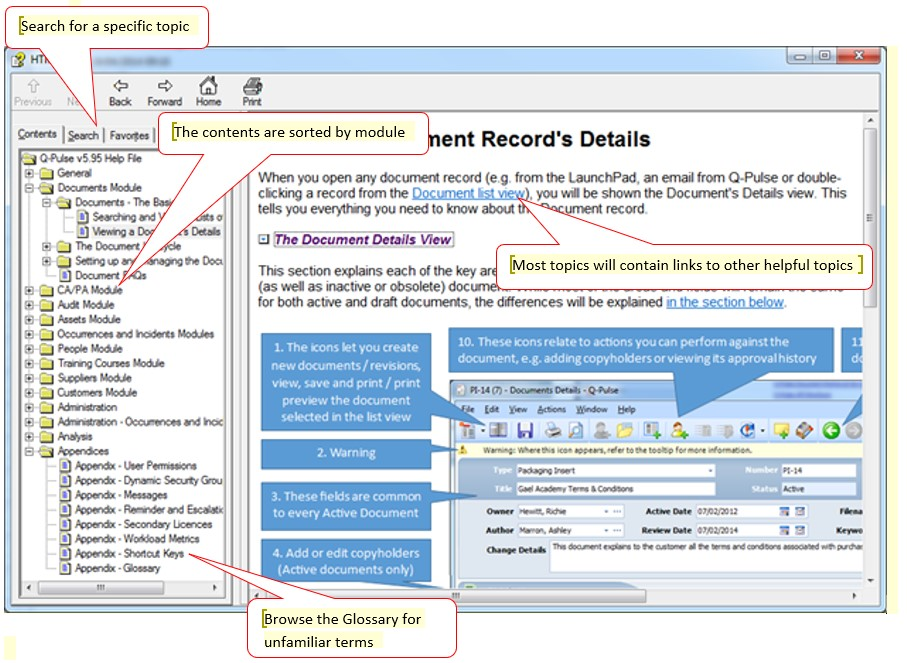907x663 pixels.
Task: Click the Title field with Gael Academy Terms
Action: click(615, 489)
